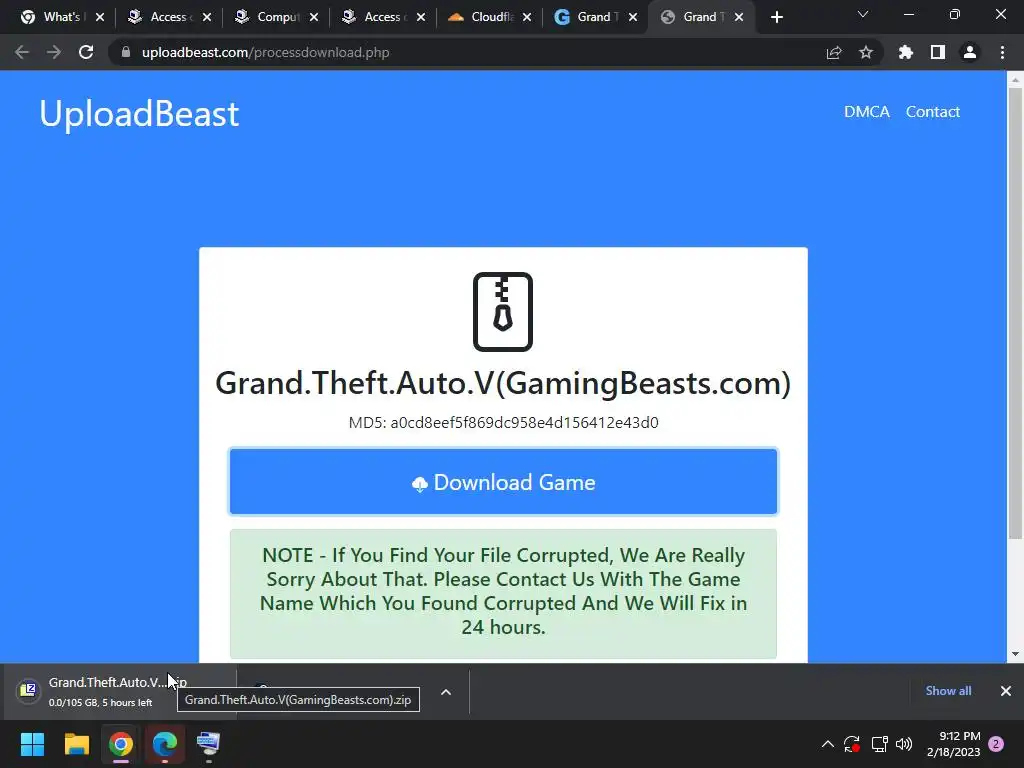Bookmark this page with the star icon
Image resolution: width=1024 pixels, height=768 pixels.
pyautogui.click(x=866, y=52)
